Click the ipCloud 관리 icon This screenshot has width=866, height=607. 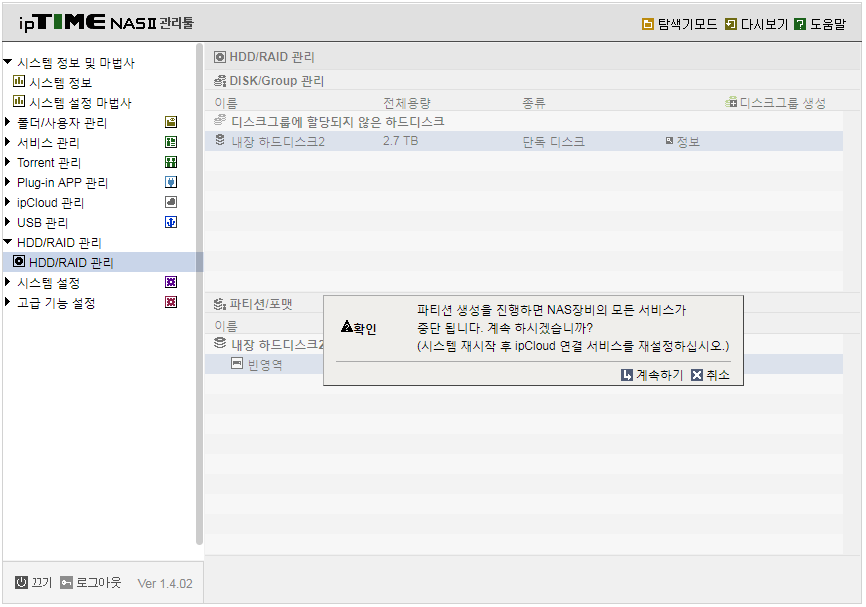(x=171, y=202)
